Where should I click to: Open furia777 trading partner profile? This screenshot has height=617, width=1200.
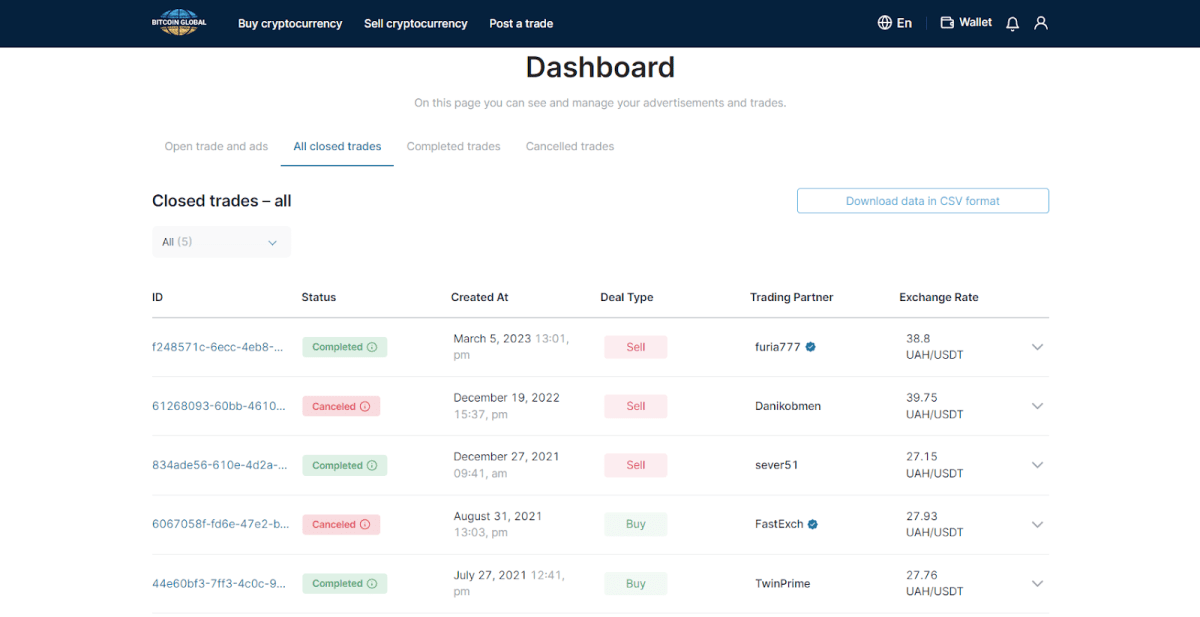[778, 347]
